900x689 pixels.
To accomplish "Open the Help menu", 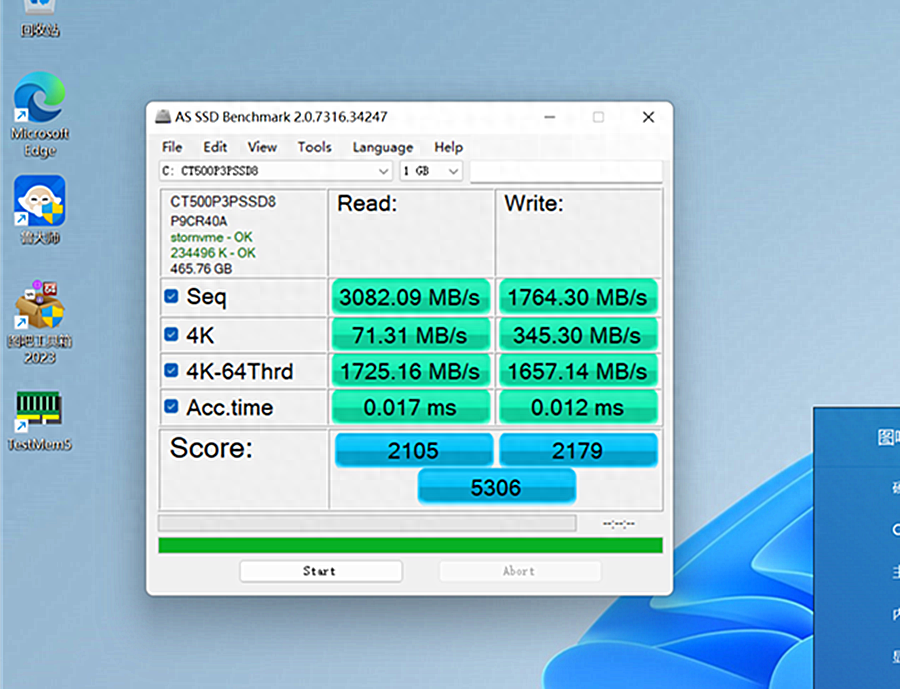I will 448,147.
